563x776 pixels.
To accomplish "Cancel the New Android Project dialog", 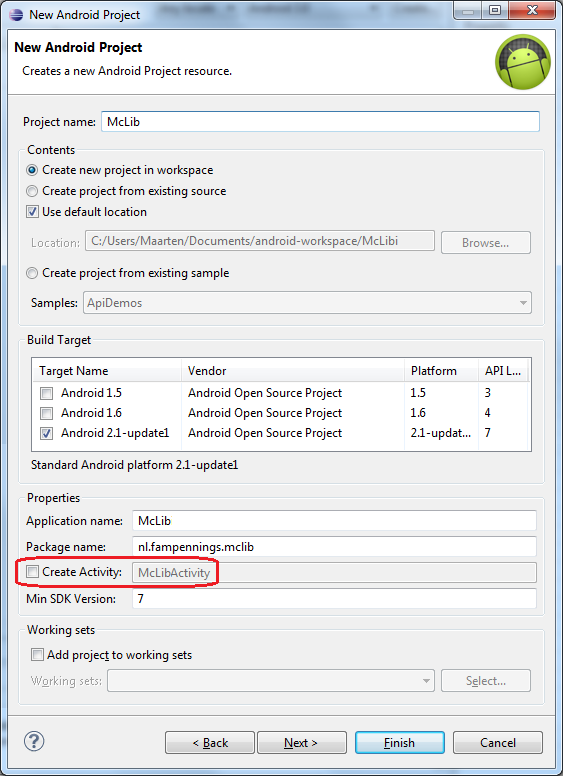I will (498, 742).
